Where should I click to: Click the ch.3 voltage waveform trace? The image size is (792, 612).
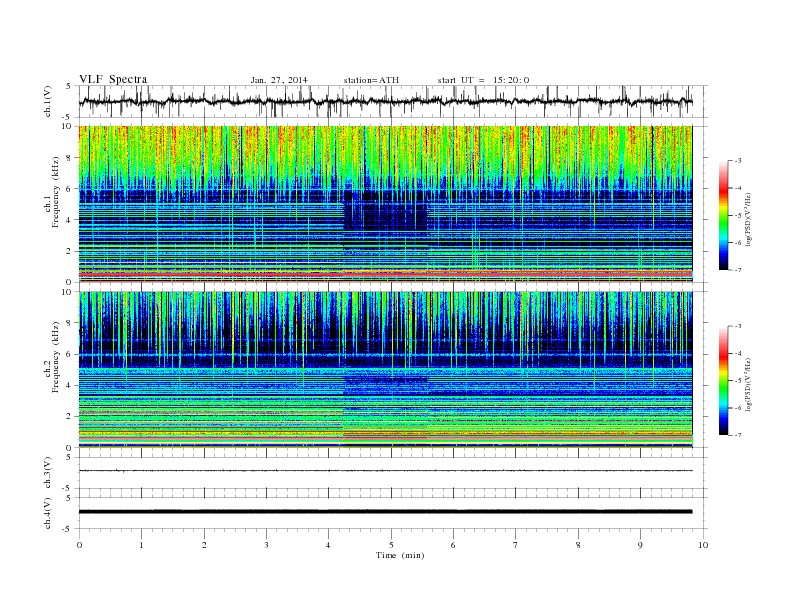coord(385,471)
